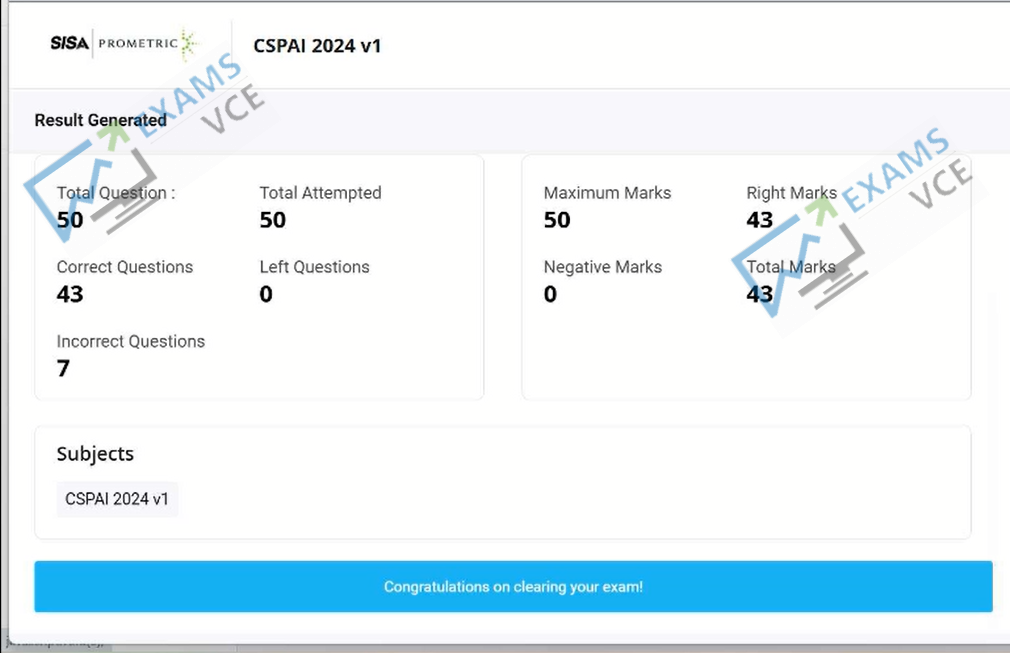
Task: Click the Right Marks value 43
Action: [x=759, y=220]
